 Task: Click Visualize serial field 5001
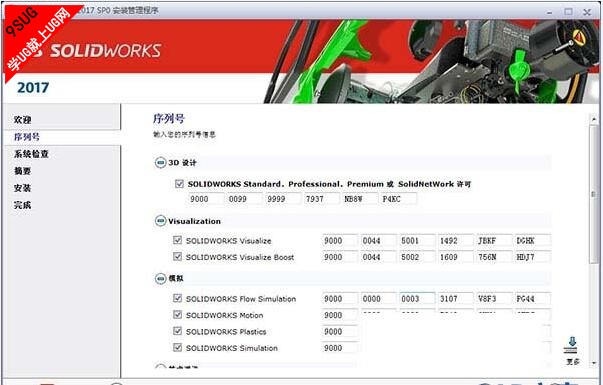click(417, 240)
